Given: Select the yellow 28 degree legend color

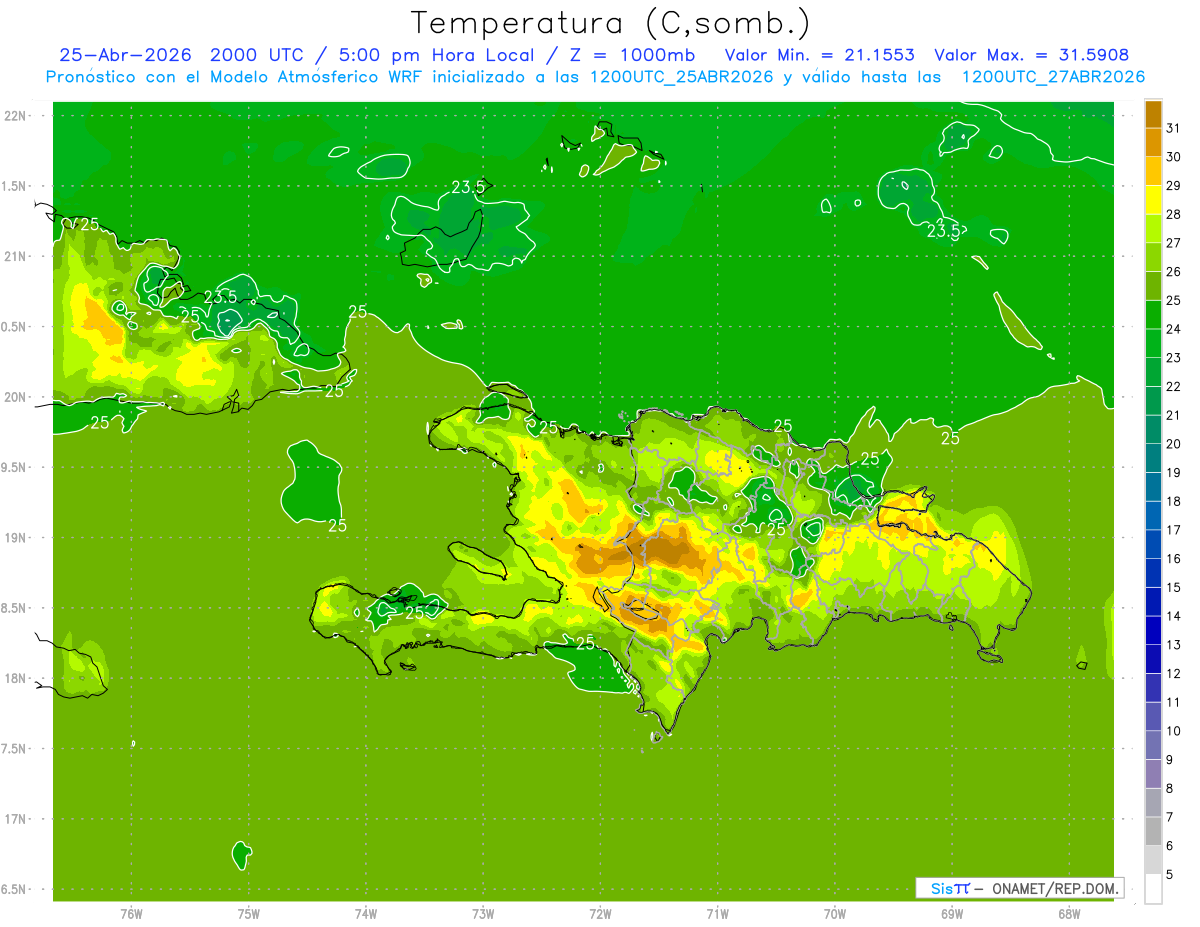Looking at the screenshot, I should 1153,200.
